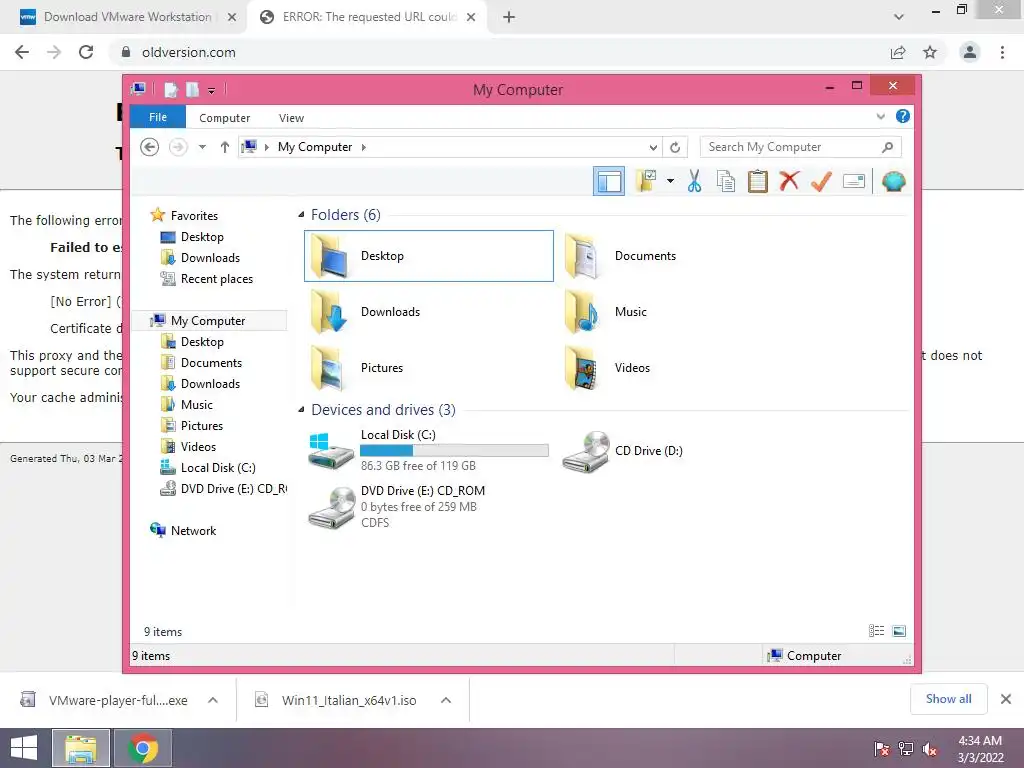Open the Windows Start button

24,748
